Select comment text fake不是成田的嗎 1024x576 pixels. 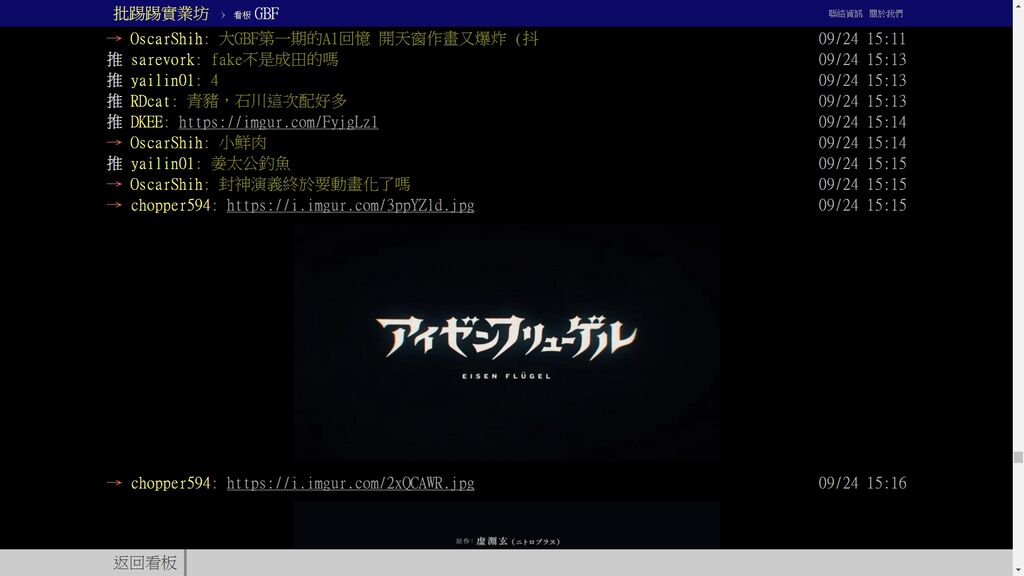point(274,60)
